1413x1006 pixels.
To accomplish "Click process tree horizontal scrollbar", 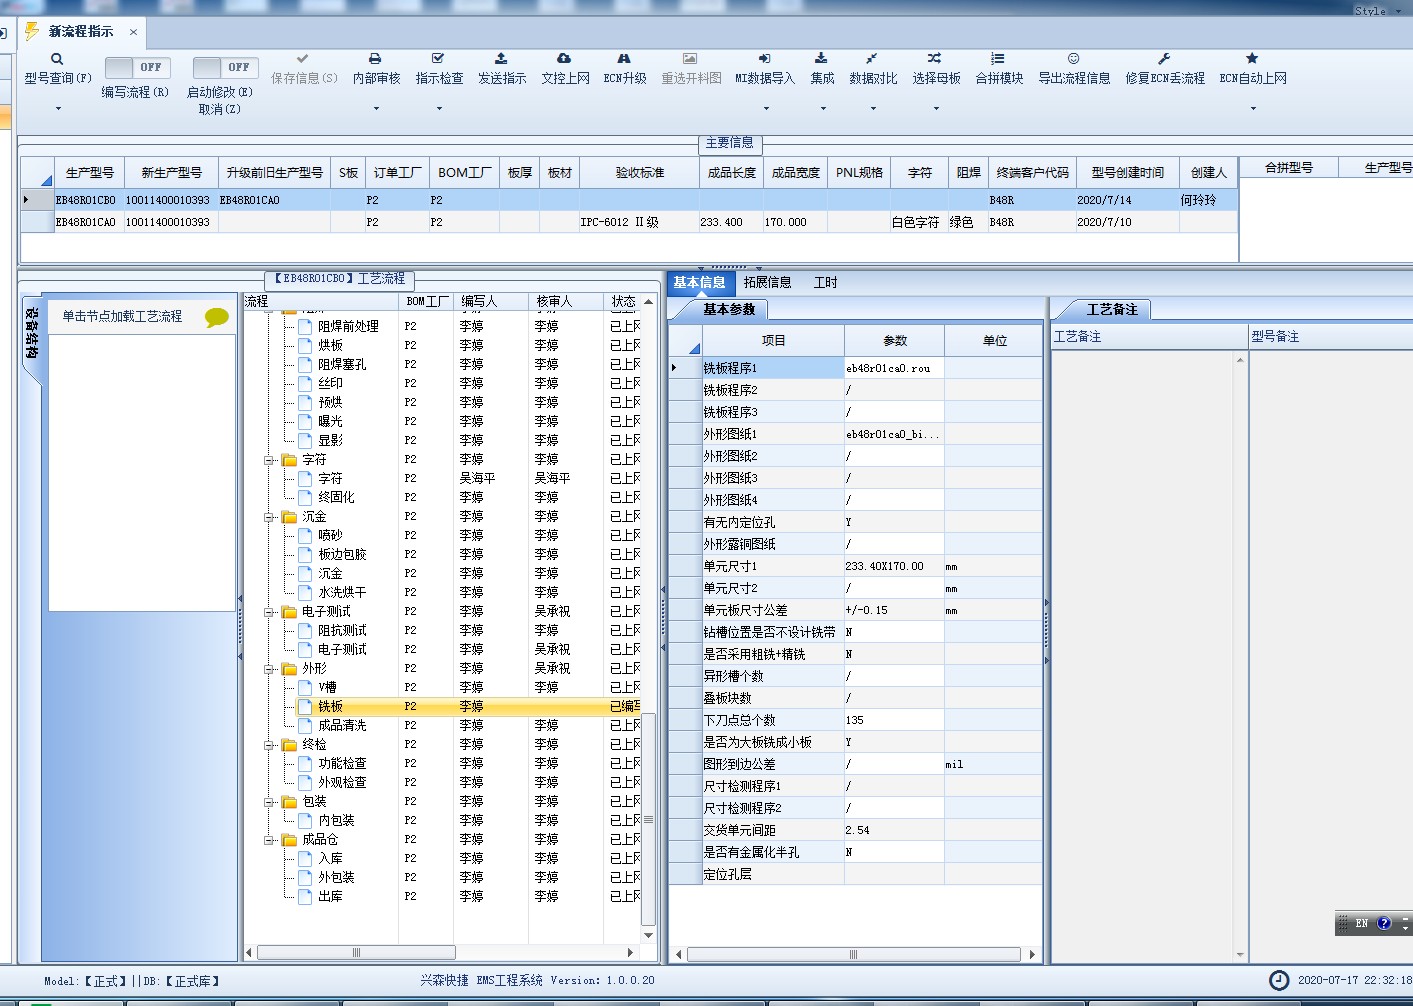I will (x=356, y=952).
